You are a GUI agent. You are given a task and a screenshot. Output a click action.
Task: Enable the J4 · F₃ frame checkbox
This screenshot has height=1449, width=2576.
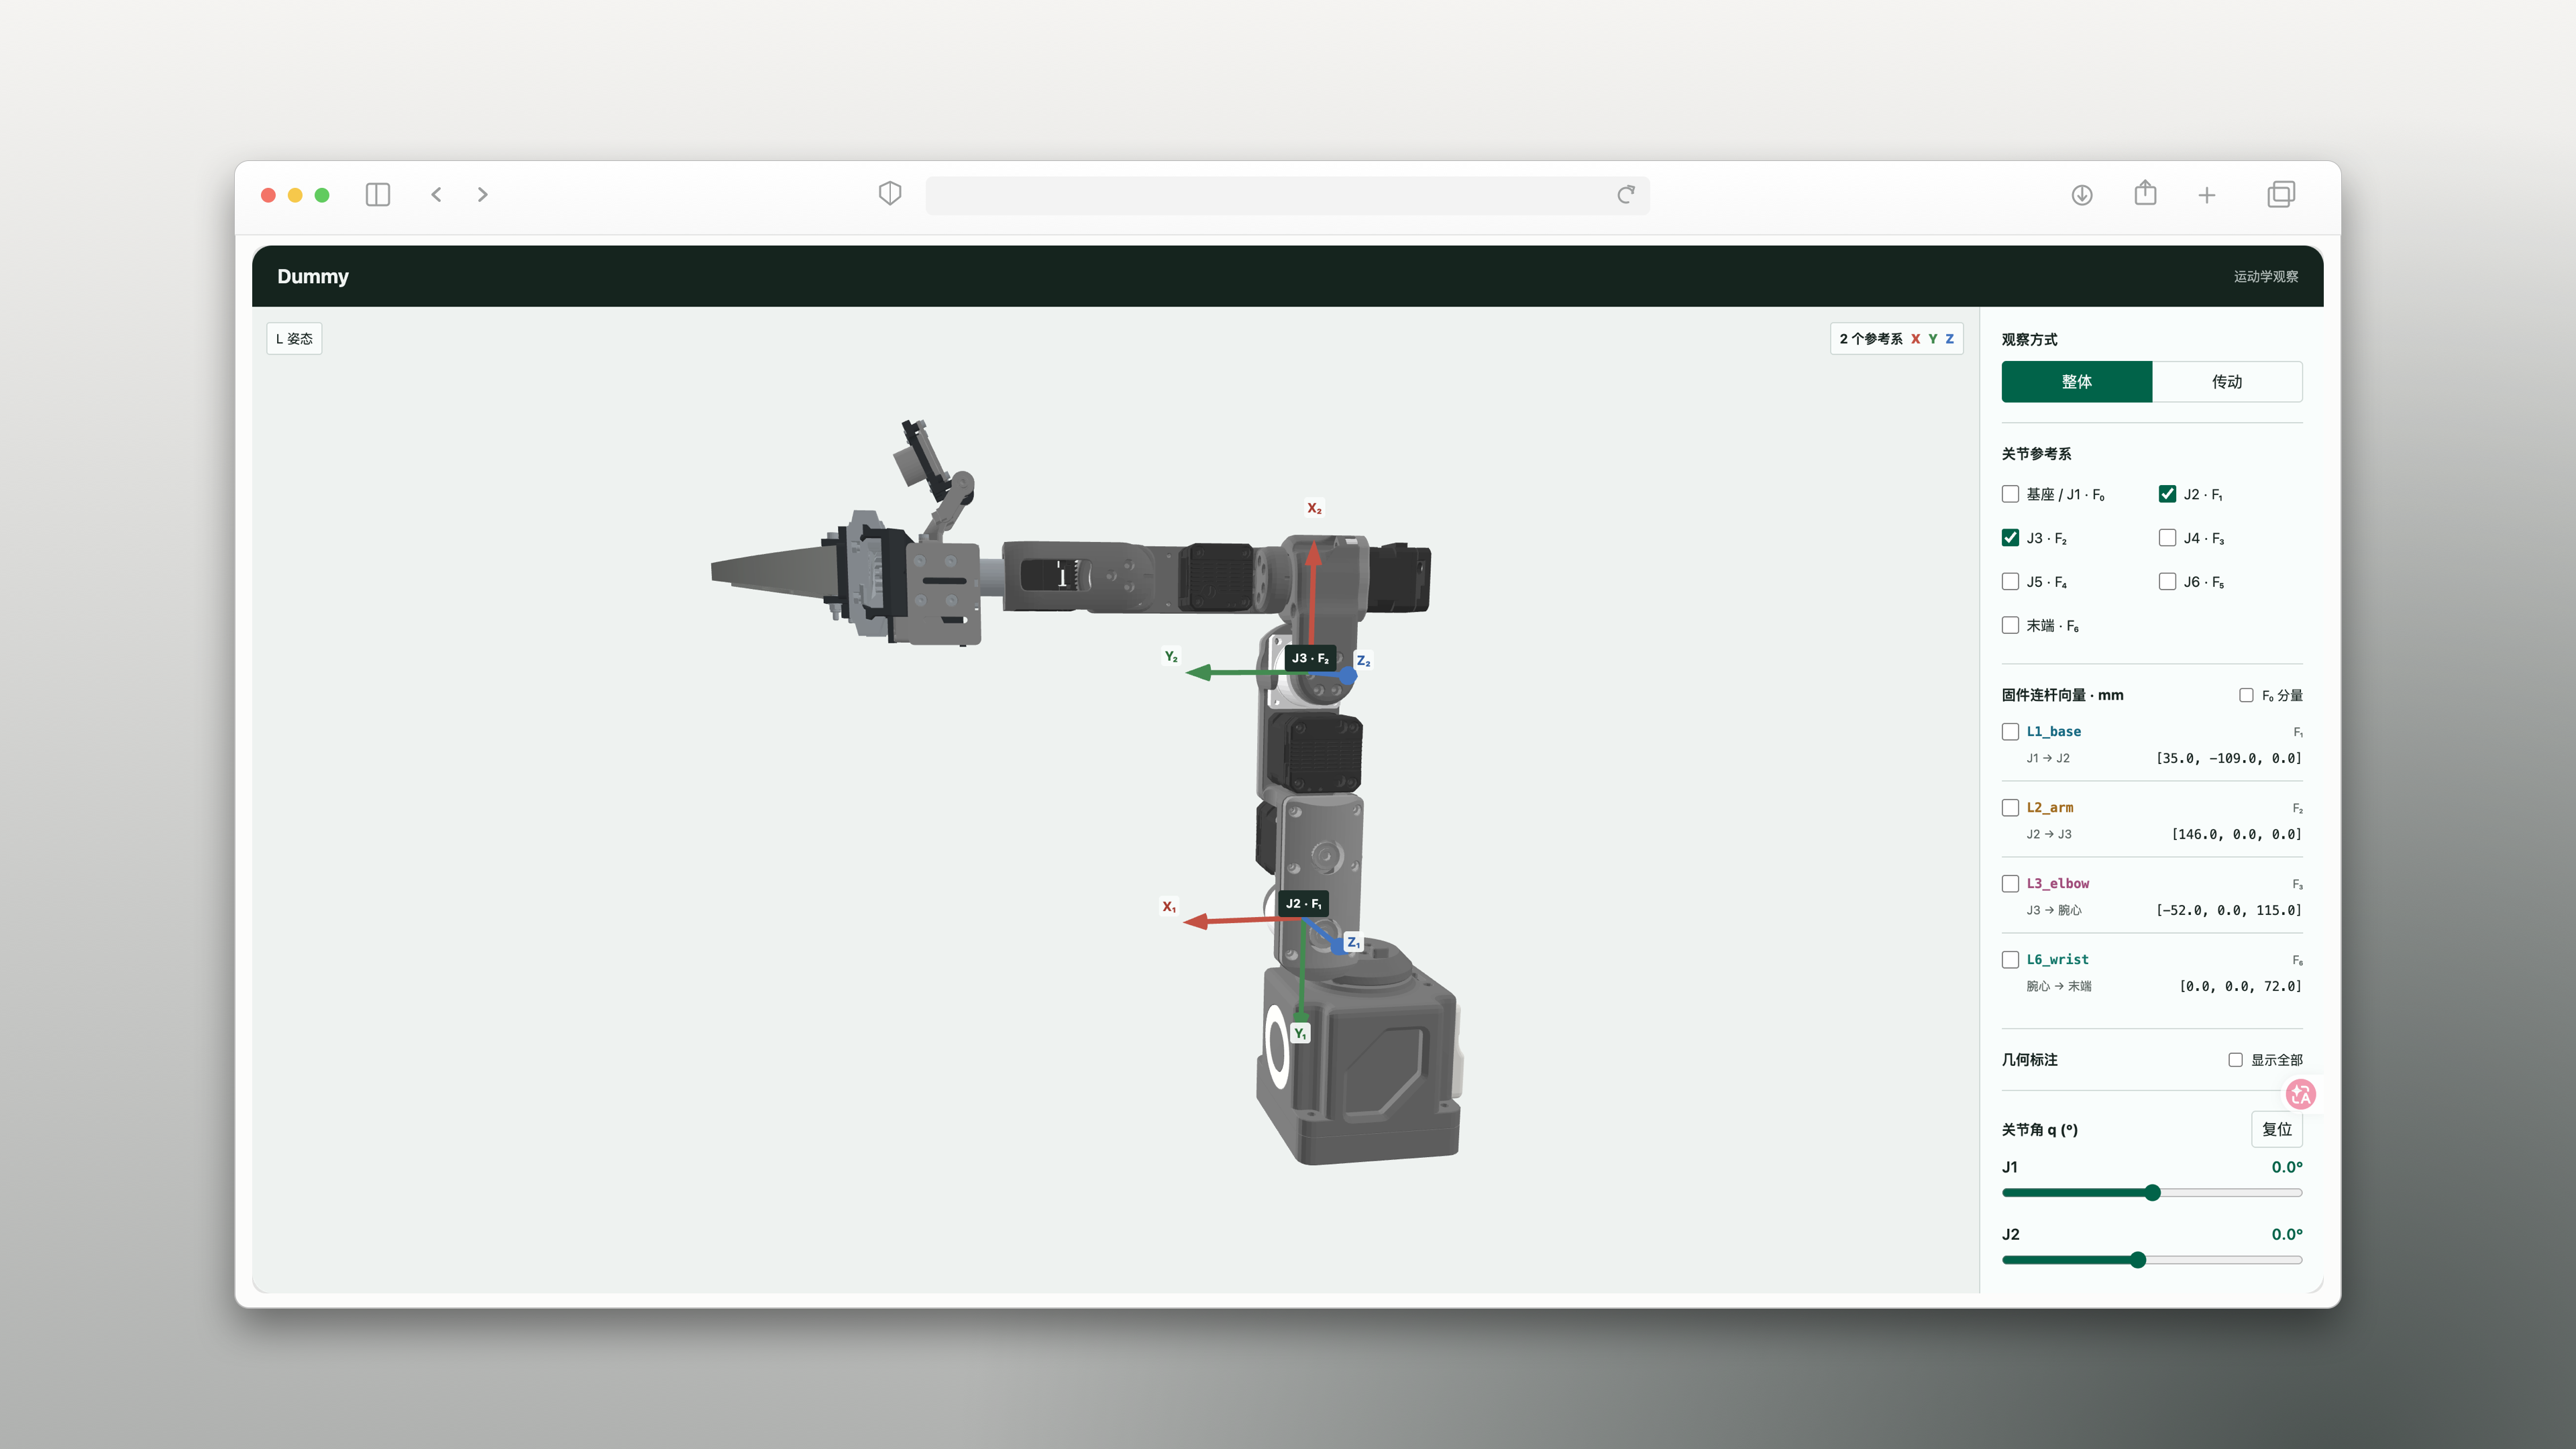tap(2167, 538)
